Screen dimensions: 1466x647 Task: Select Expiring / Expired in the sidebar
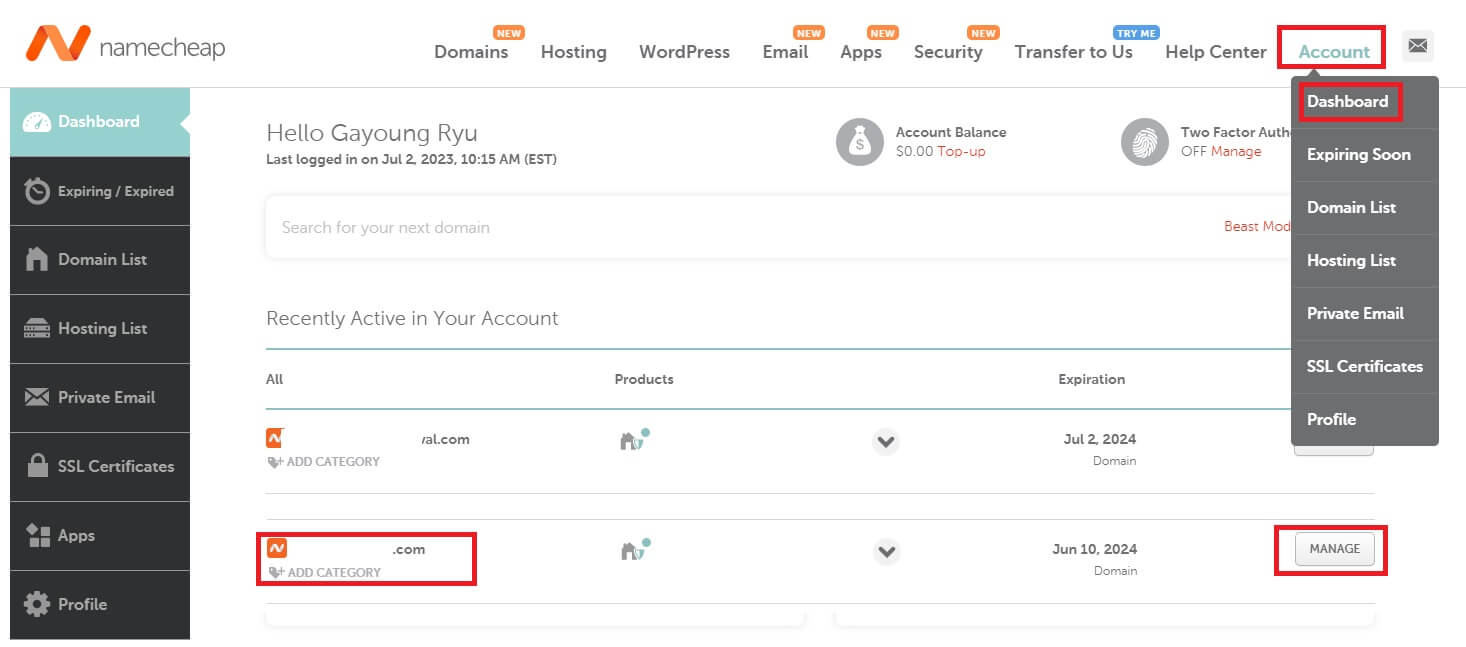pos(100,191)
